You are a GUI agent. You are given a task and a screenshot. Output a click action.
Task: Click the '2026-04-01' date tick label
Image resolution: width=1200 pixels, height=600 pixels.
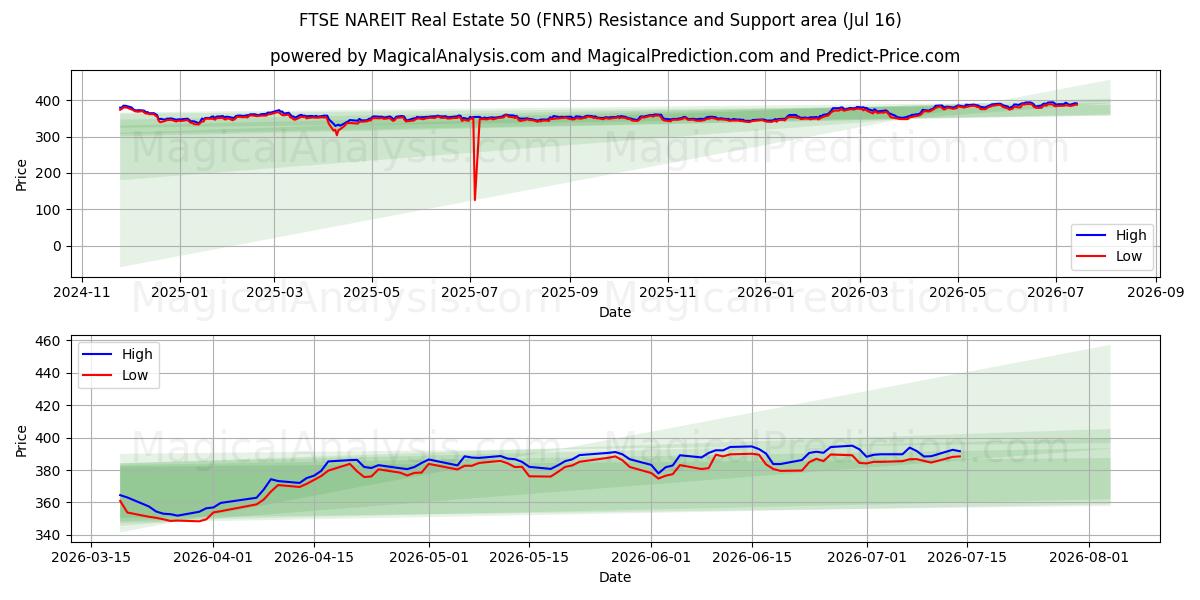click(213, 558)
